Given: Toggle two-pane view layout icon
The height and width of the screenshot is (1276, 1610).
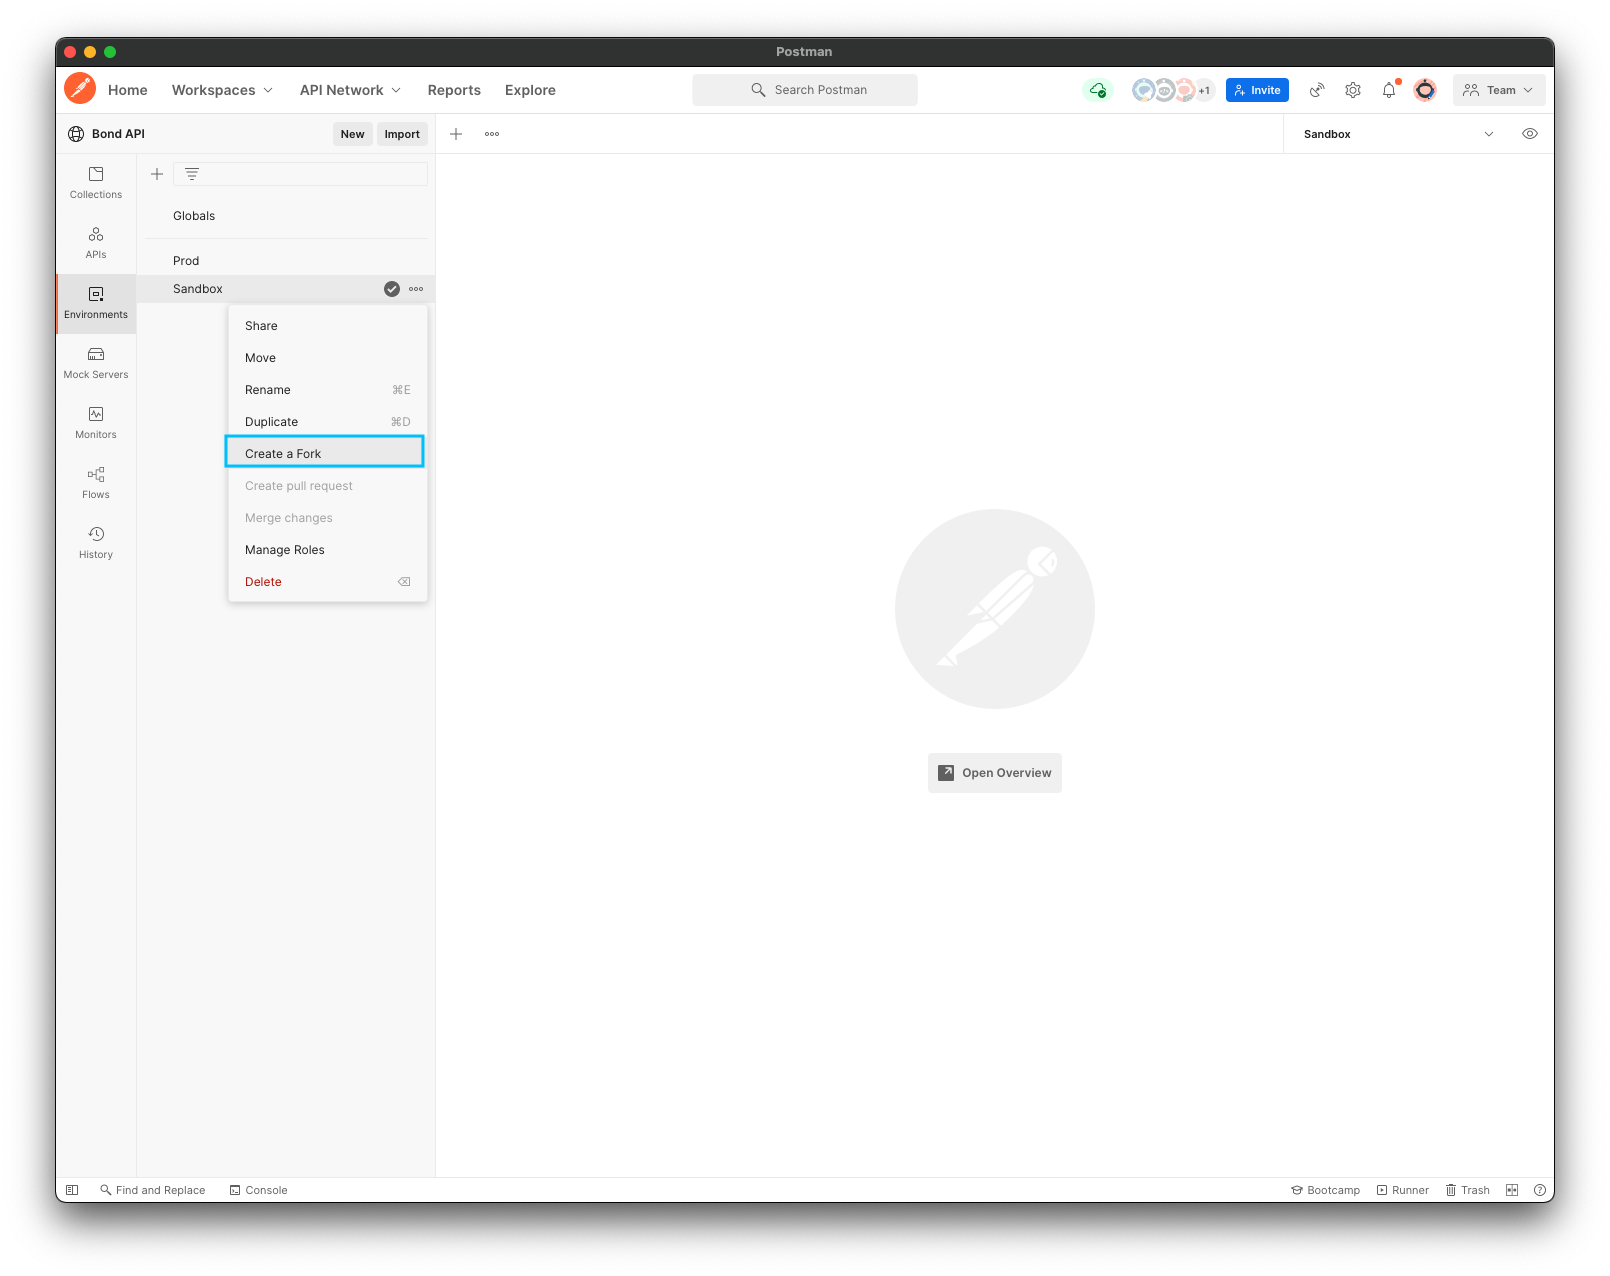Looking at the screenshot, I should [1512, 1190].
